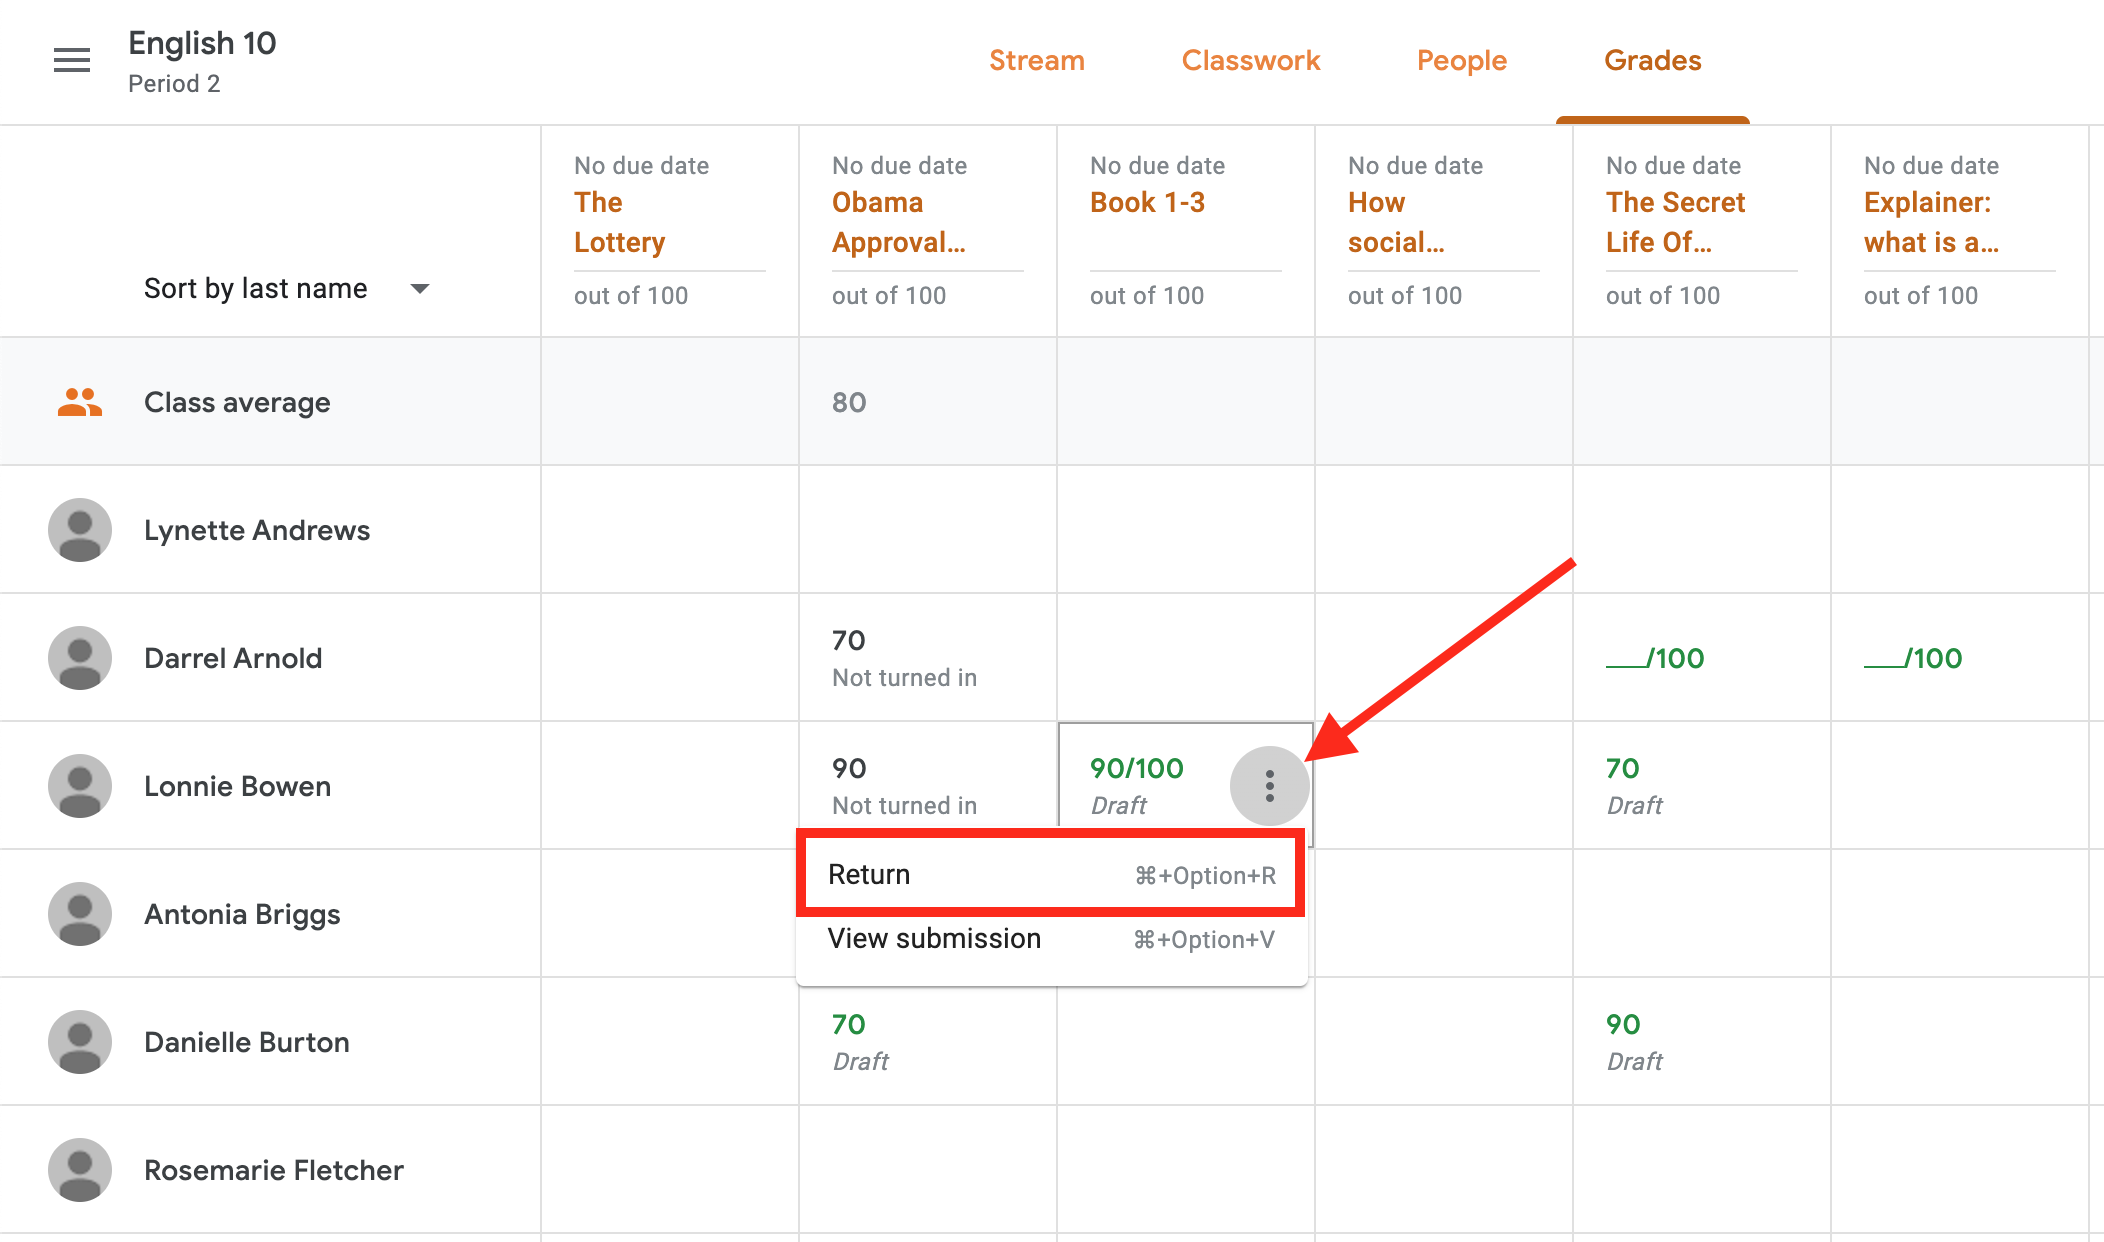
Task: Open Lynette Andrews' student page
Action: click(x=257, y=531)
